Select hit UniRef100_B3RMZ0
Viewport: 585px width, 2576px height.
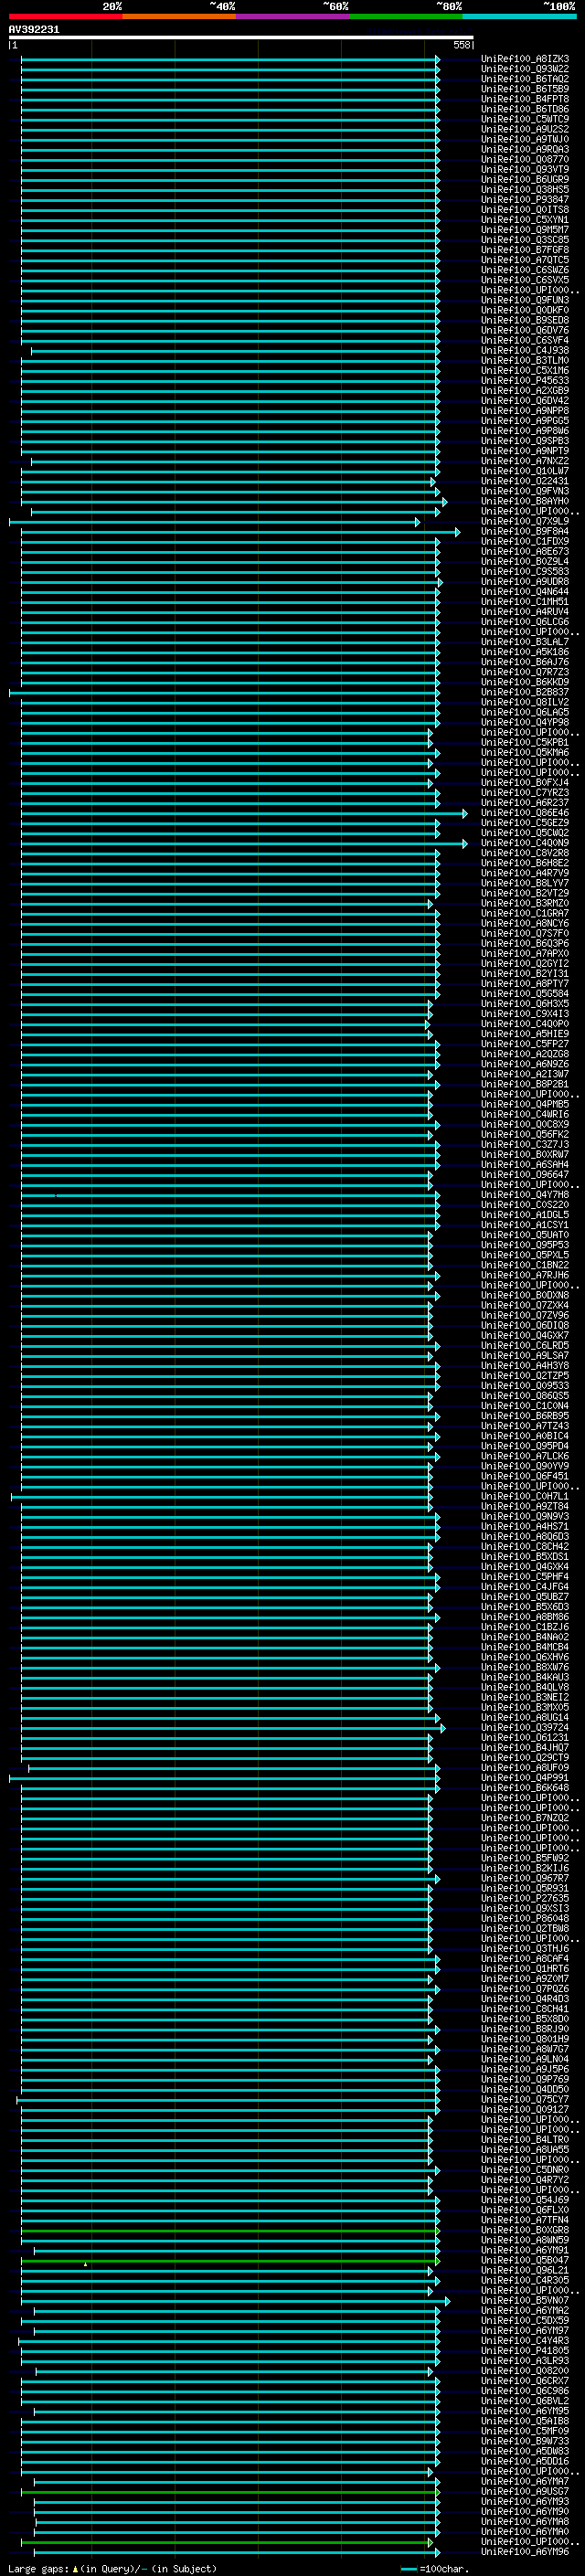525,903
